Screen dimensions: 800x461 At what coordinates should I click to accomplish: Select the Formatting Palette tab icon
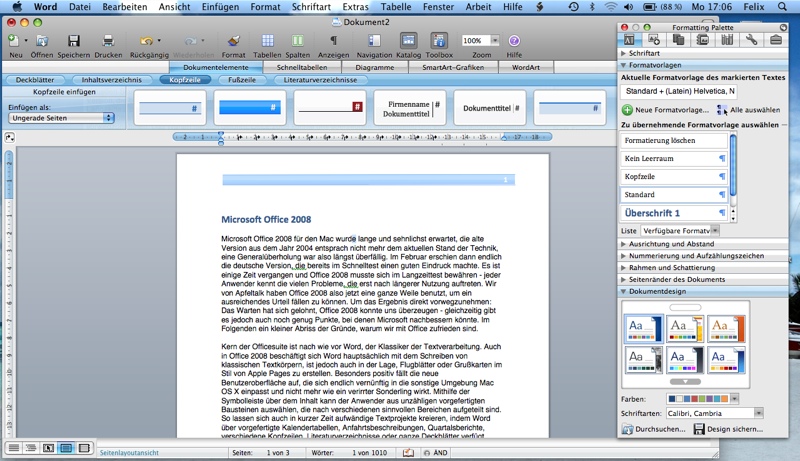[x=629, y=40]
